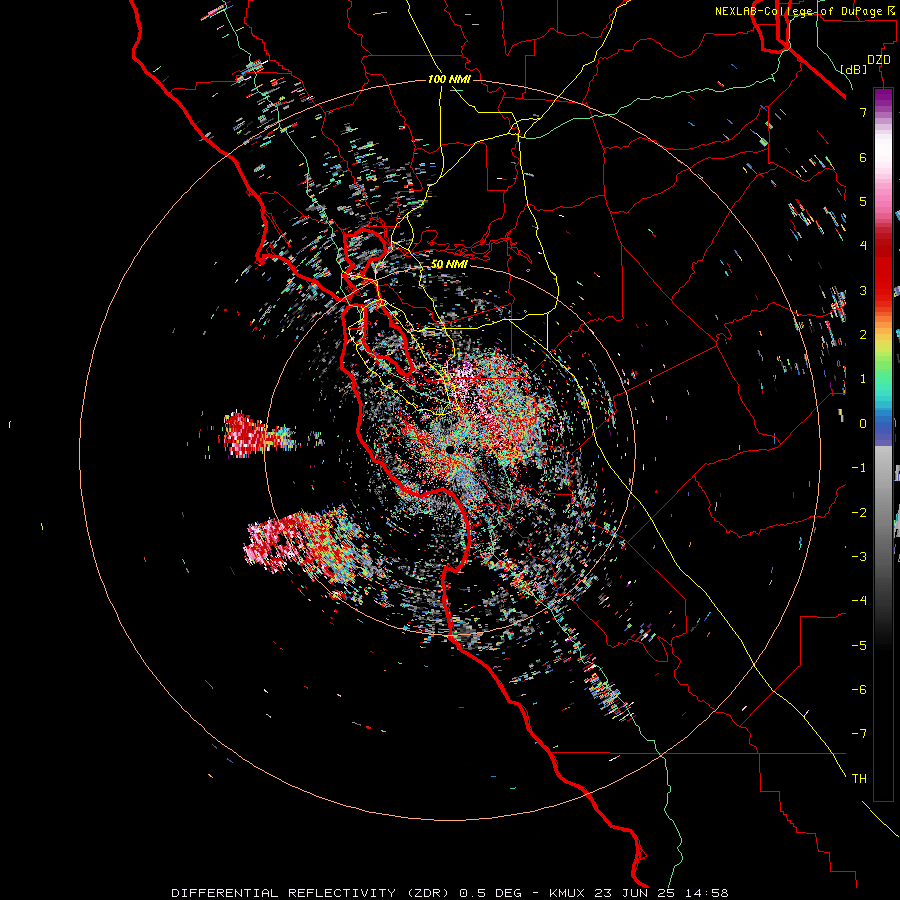Click the -1 value on the color scale
The width and height of the screenshot is (900, 900).
click(x=859, y=468)
